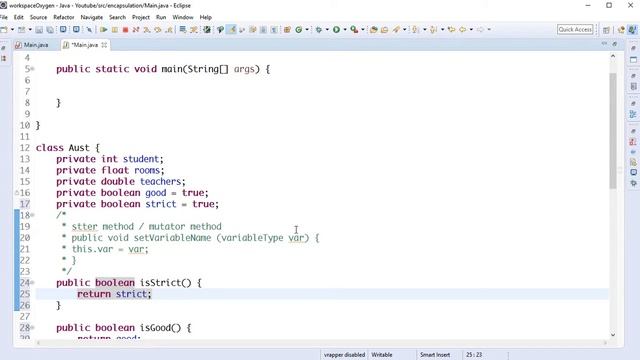Image resolution: width=640 pixels, height=360 pixels.
Task: Open the Refactor menu
Action: pos(64,17)
